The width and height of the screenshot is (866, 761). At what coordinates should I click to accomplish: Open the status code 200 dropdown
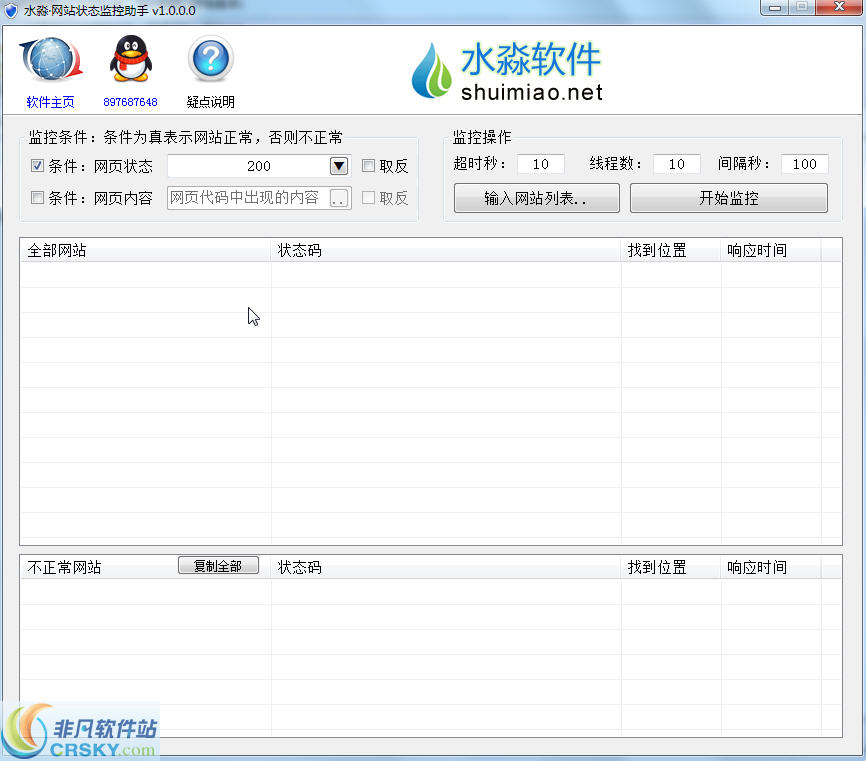click(x=338, y=166)
